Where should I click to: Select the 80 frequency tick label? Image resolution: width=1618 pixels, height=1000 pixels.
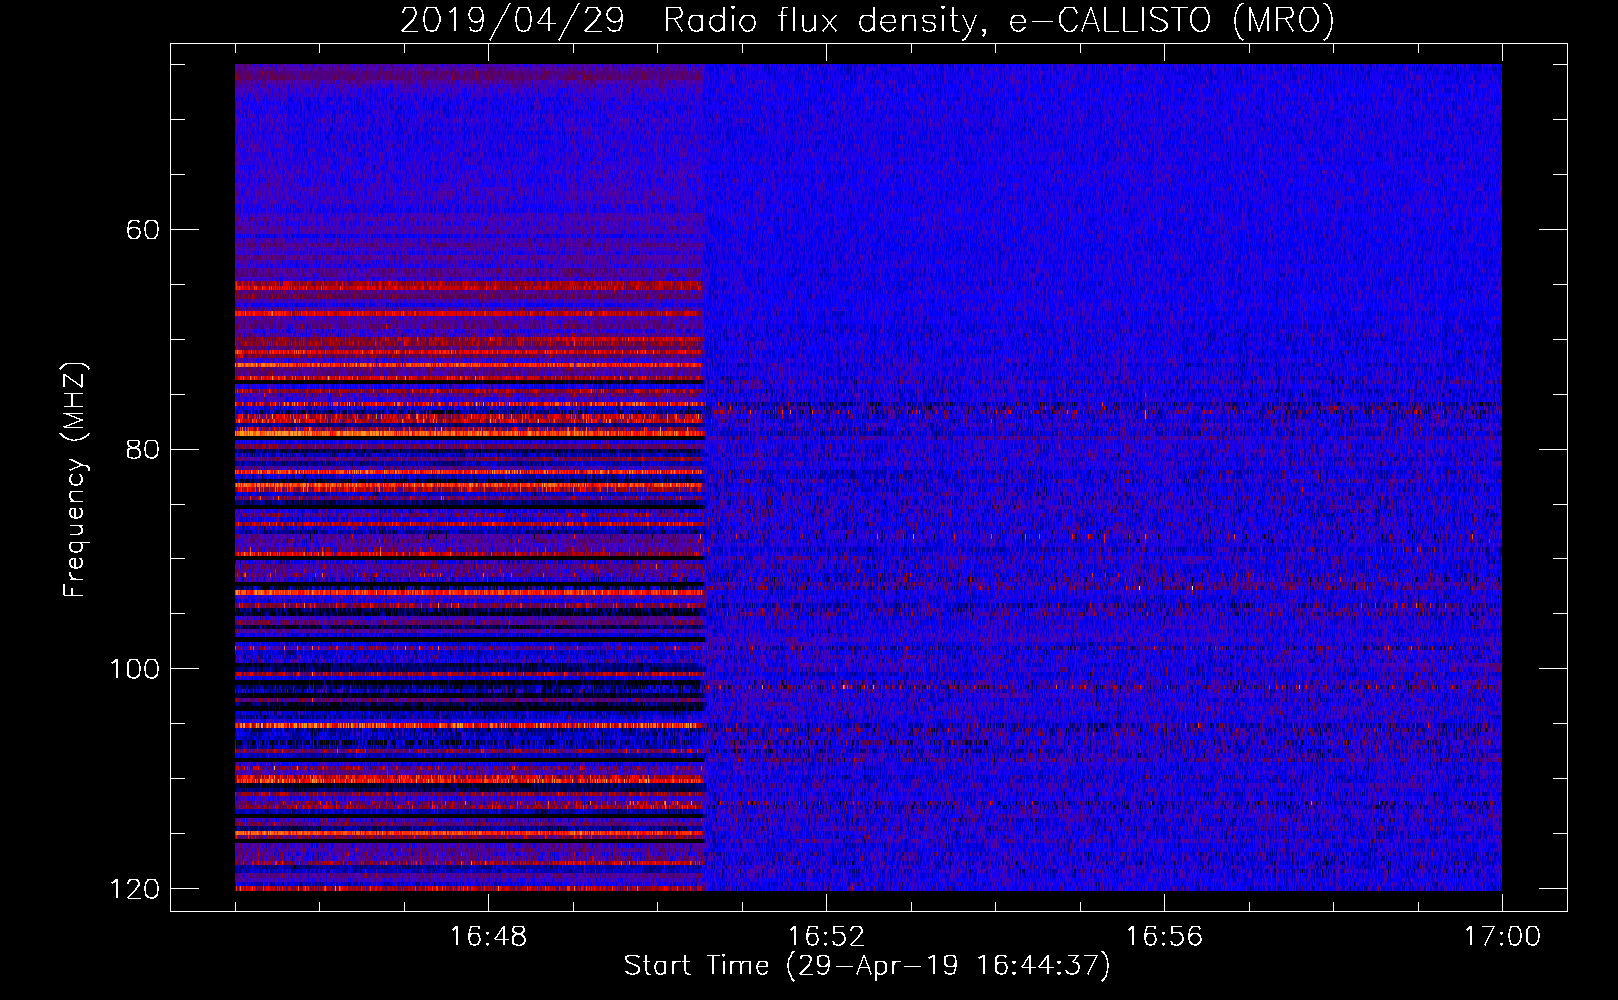143,449
